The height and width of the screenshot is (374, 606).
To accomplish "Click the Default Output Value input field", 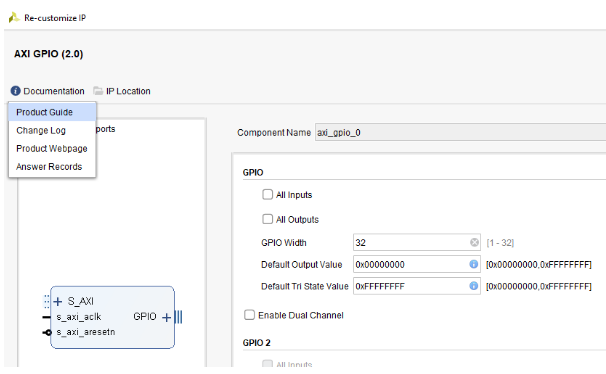I will coord(417,264).
